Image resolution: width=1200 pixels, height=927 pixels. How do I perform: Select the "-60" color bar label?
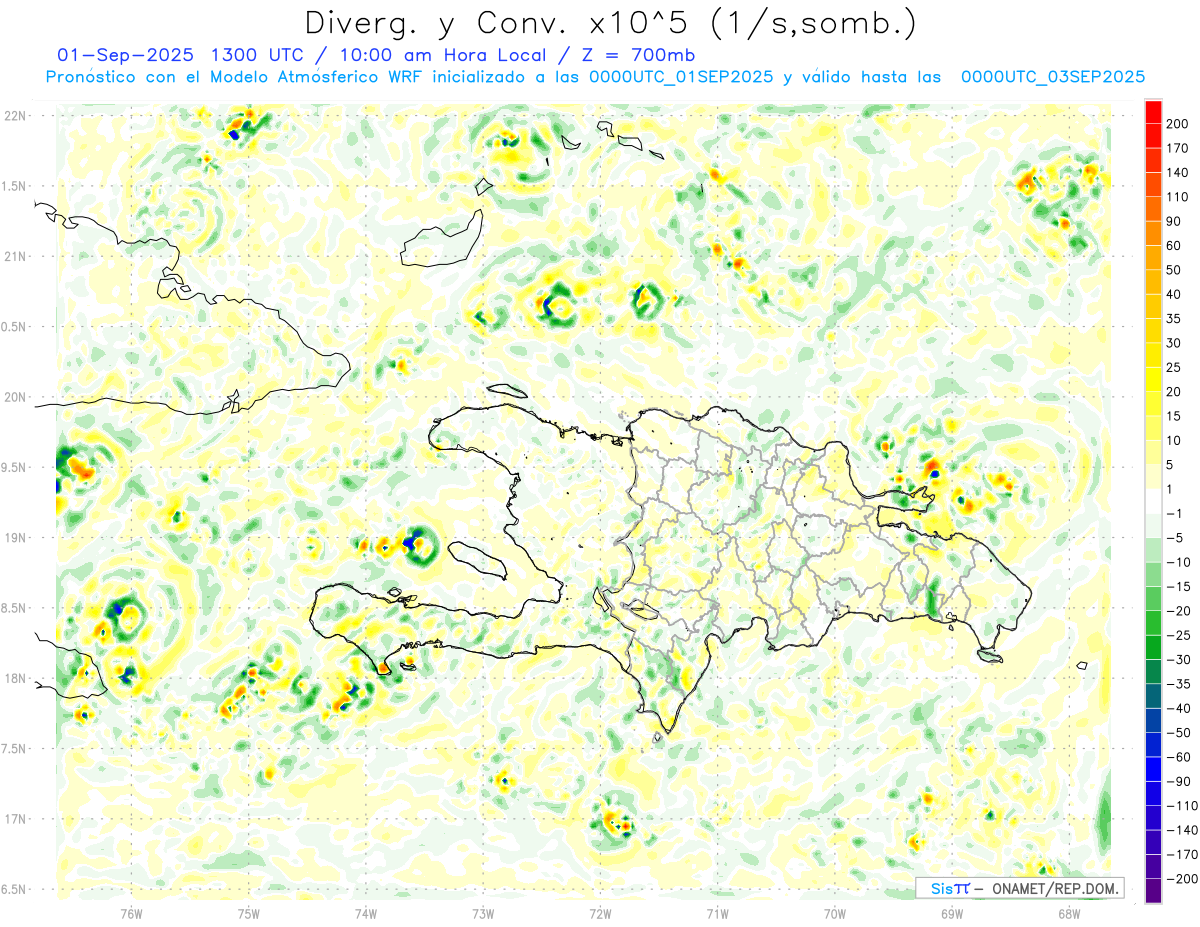pos(1181,758)
